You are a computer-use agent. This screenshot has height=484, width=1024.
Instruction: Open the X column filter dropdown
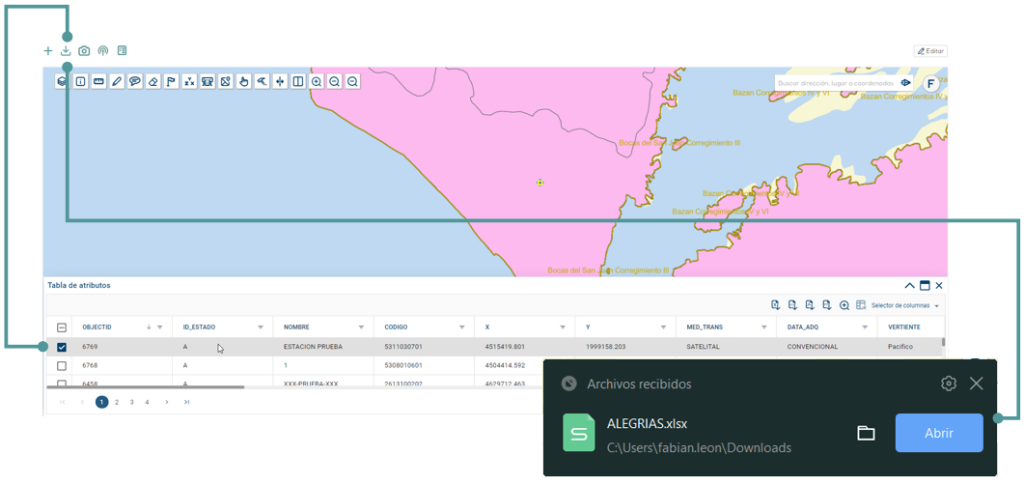pyautogui.click(x=562, y=327)
